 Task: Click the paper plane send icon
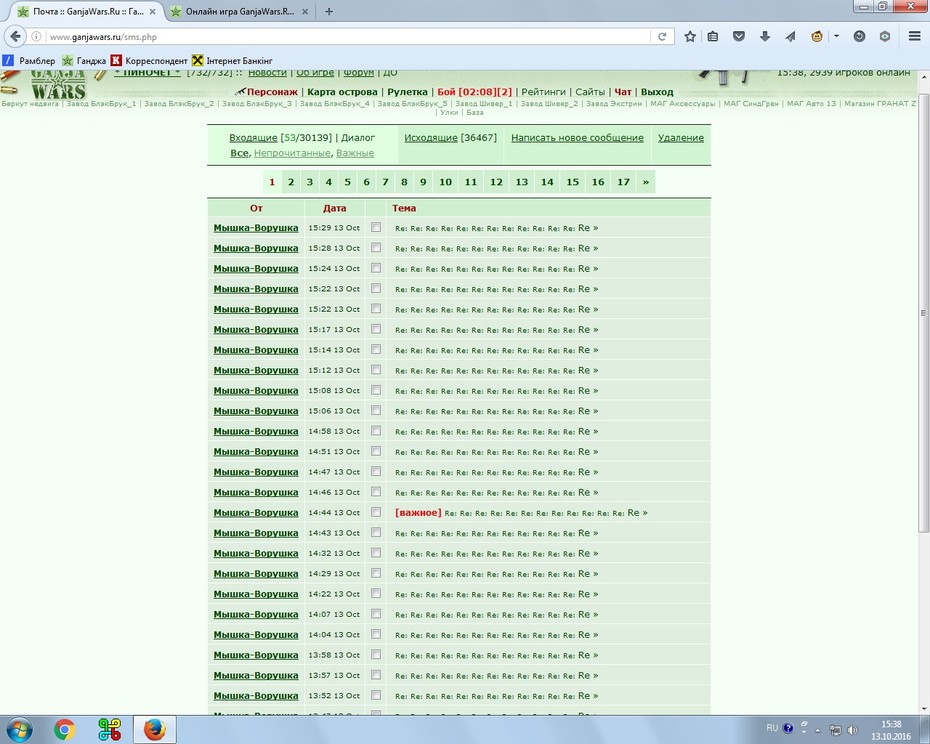point(790,36)
